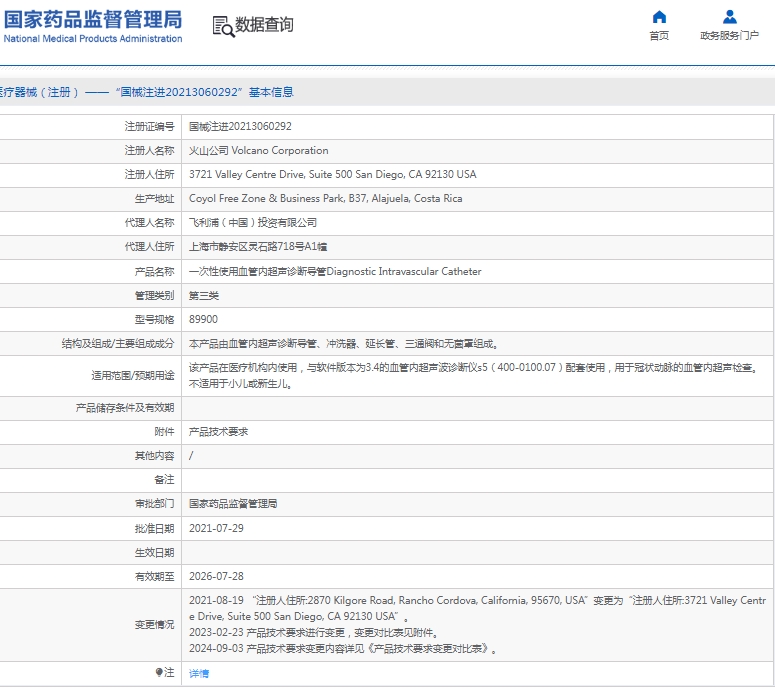
Task: Click the 国家药品监督管理局 logo
Action: click(93, 26)
